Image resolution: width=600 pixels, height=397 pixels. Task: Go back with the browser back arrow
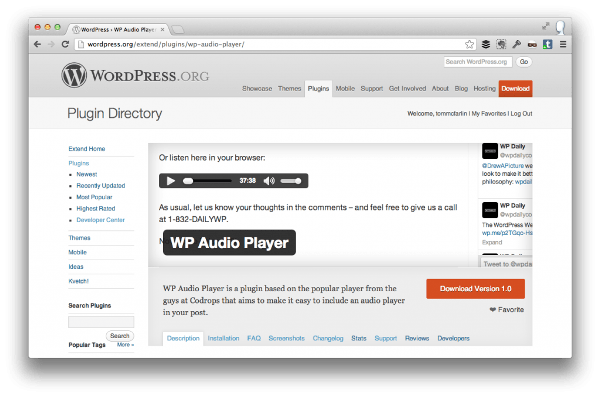click(37, 44)
